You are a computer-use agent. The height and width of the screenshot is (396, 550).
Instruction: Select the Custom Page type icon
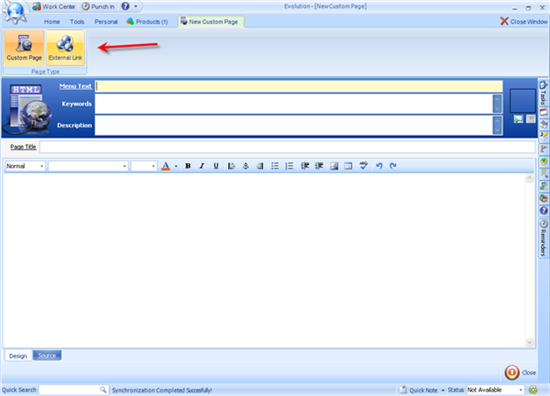pos(24,48)
